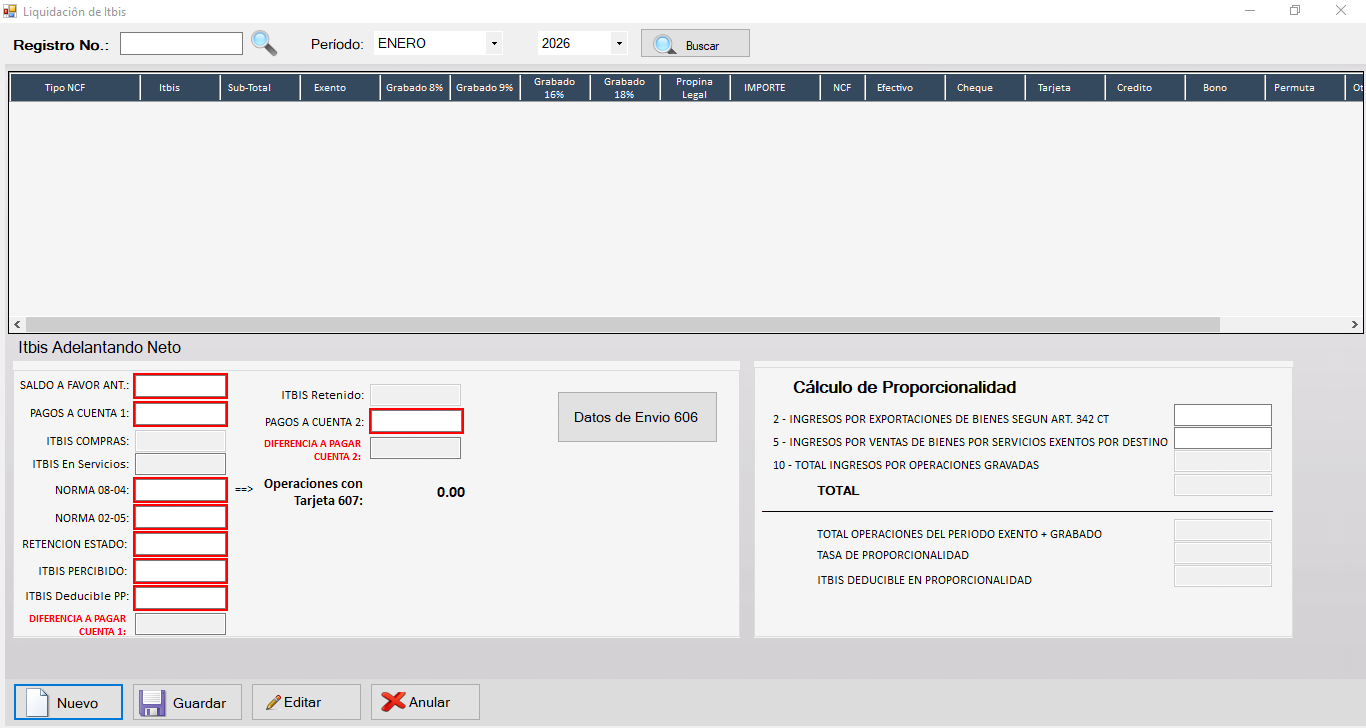The height and width of the screenshot is (728, 1366).
Task: Click the IMPORTE column header
Action: pyautogui.click(x=775, y=88)
